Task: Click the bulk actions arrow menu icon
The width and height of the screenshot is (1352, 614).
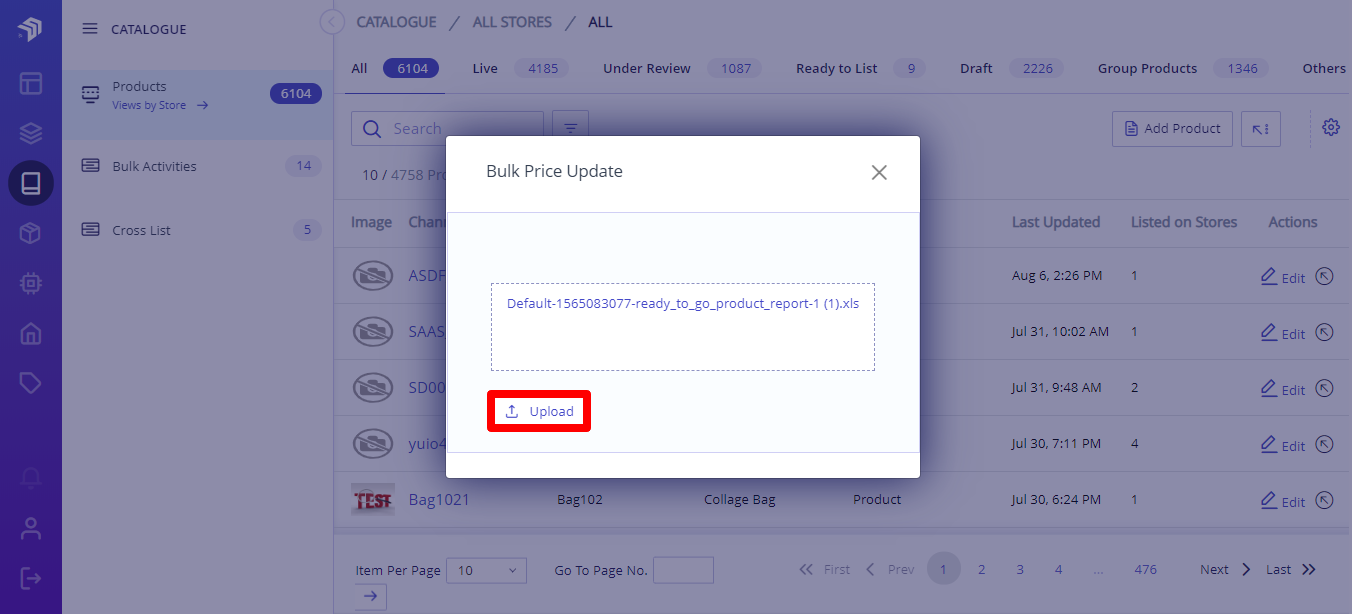Action: pos(1261,128)
